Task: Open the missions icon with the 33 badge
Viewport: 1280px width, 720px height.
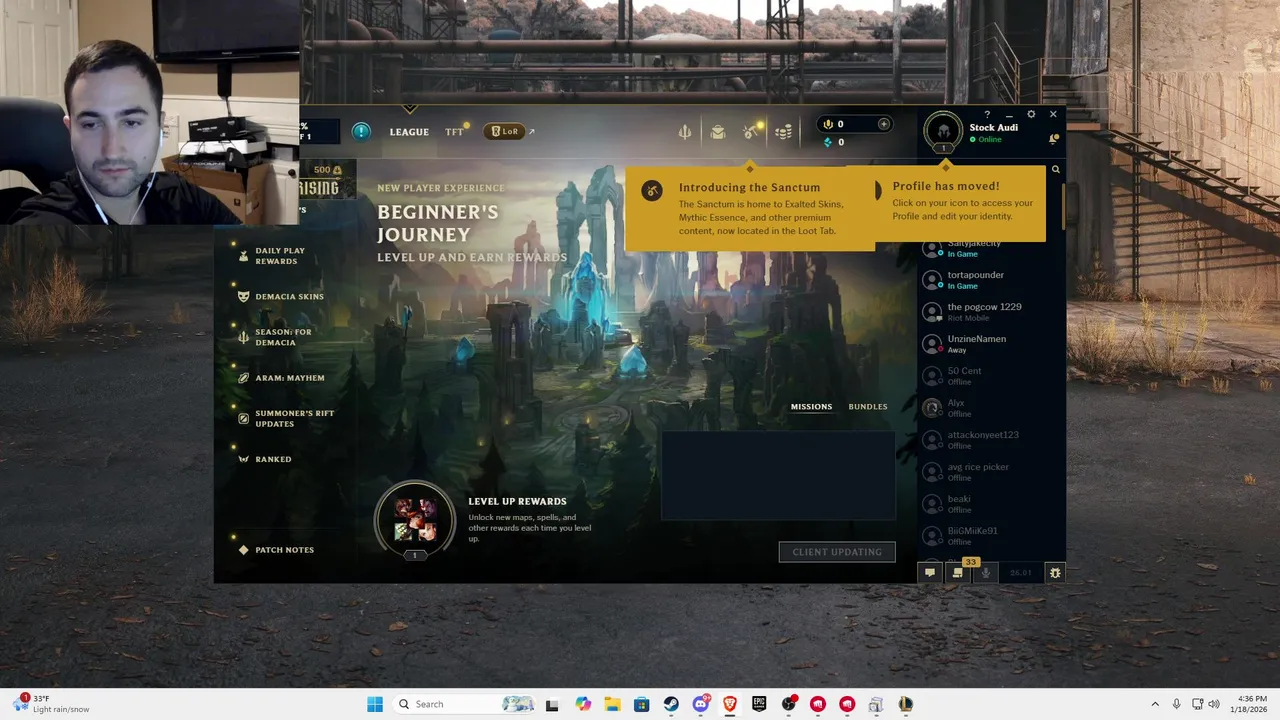Action: 957,573
